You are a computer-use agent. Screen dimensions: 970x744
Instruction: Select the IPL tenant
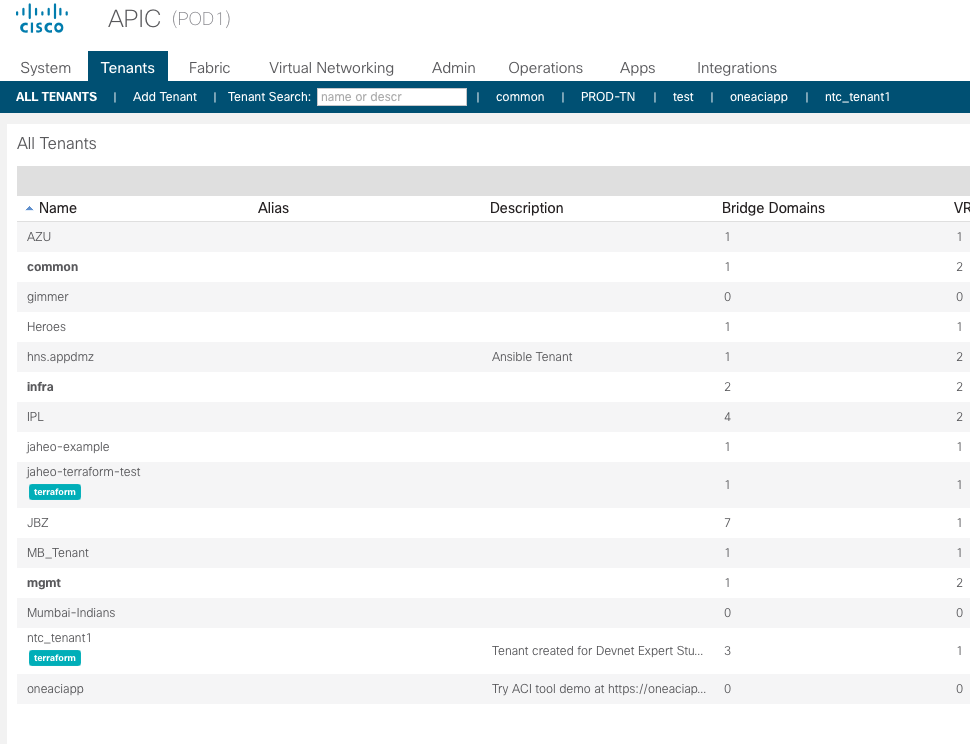point(35,417)
